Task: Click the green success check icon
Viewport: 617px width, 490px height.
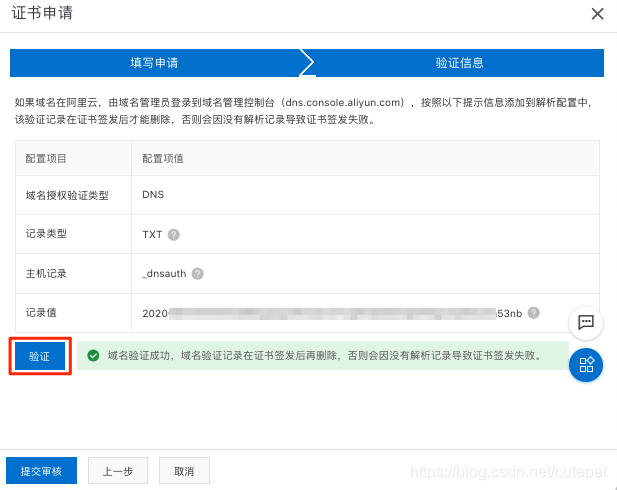Action: tap(93, 355)
